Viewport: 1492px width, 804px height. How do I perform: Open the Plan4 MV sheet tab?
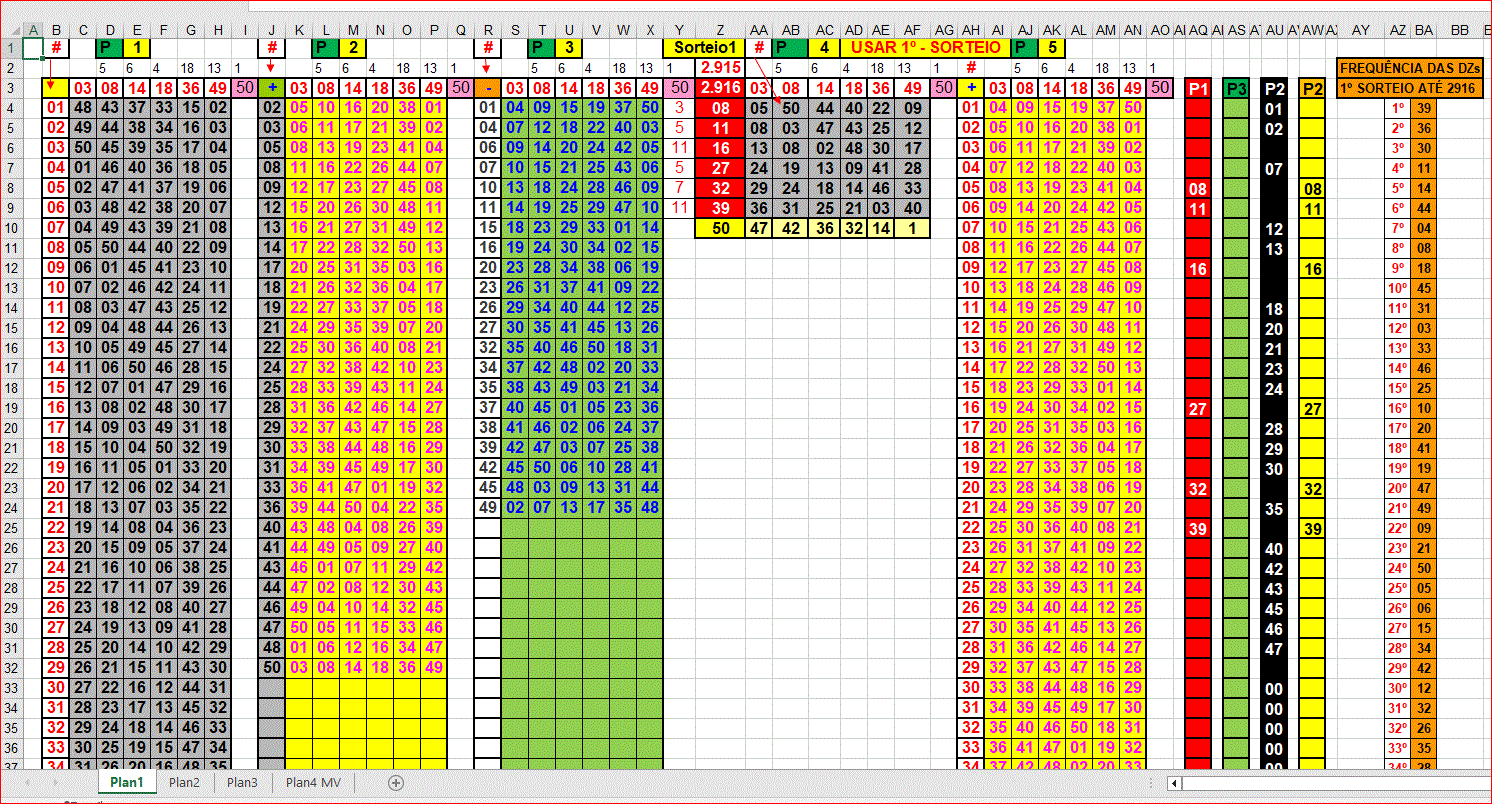[313, 783]
